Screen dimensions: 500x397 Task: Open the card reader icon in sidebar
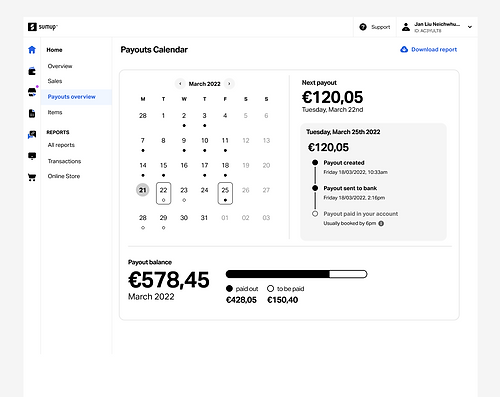click(x=32, y=156)
